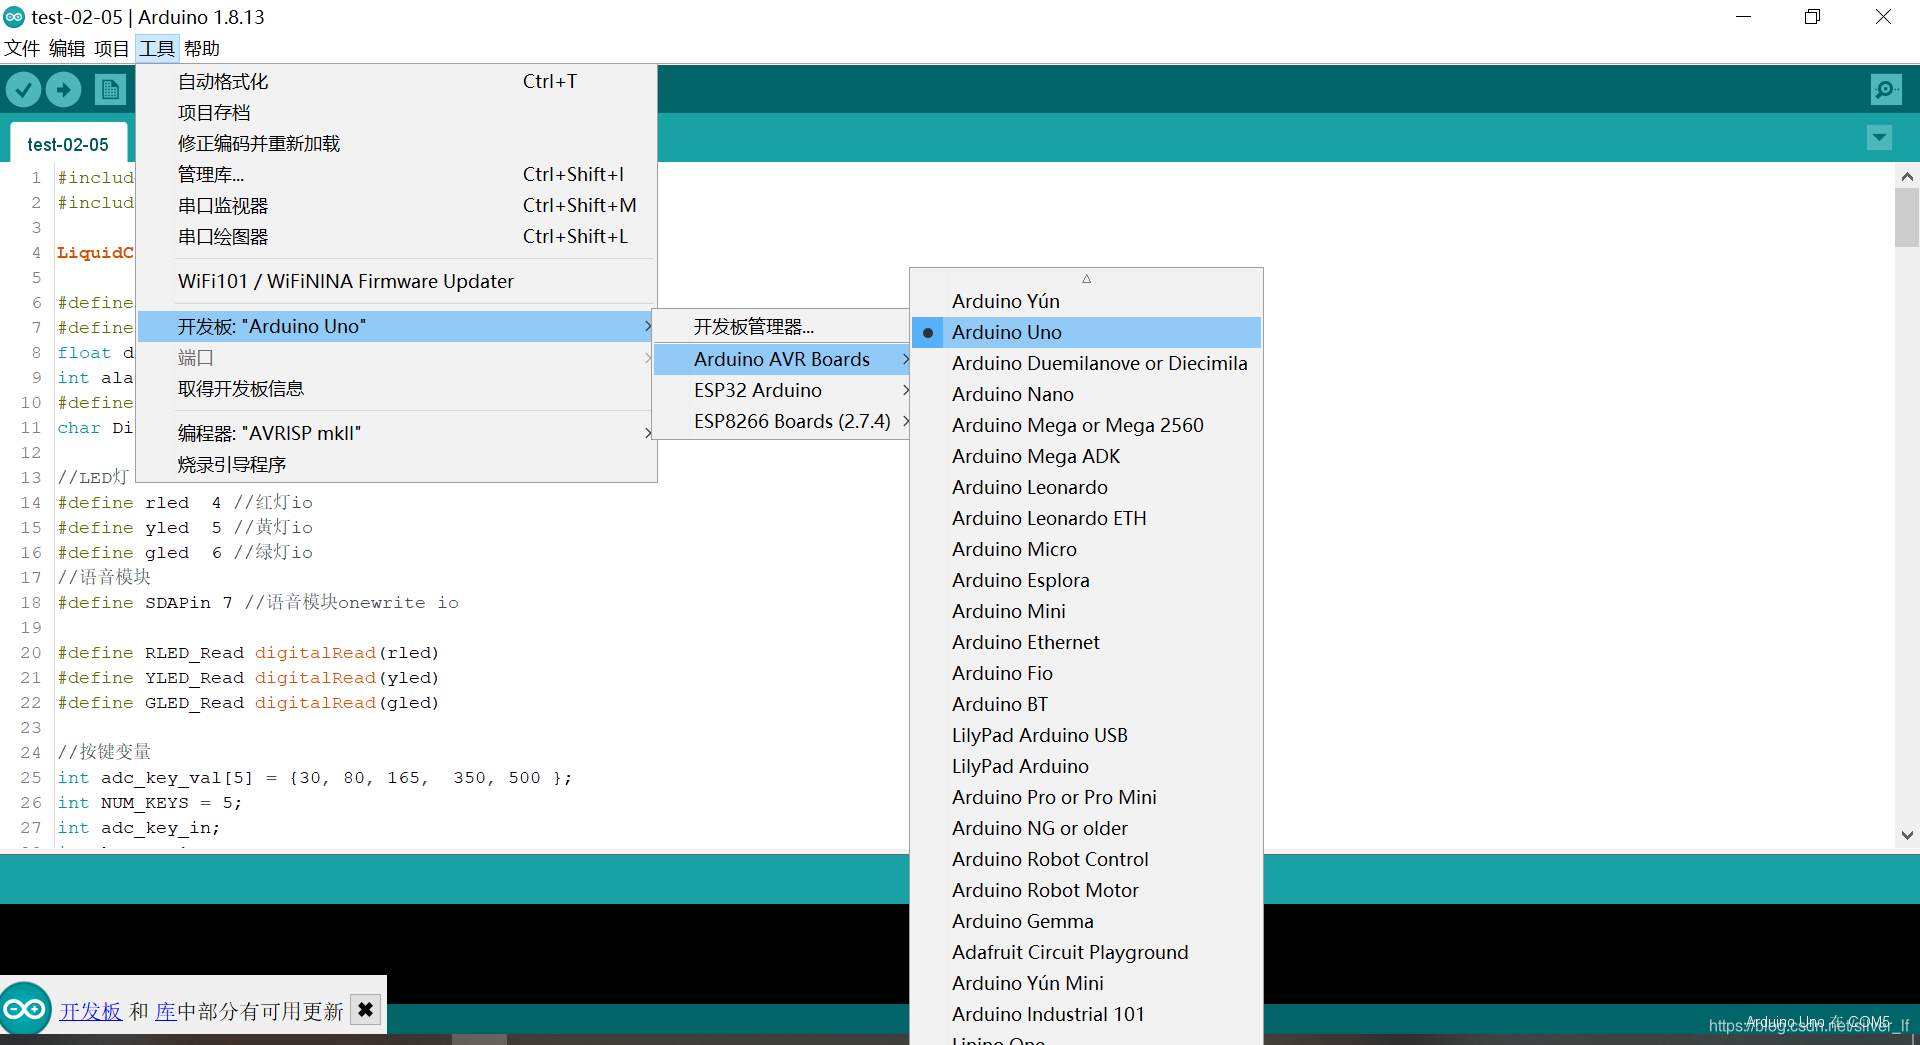Select Arduino Fio board
The width and height of the screenshot is (1920, 1045).
tap(1086, 673)
